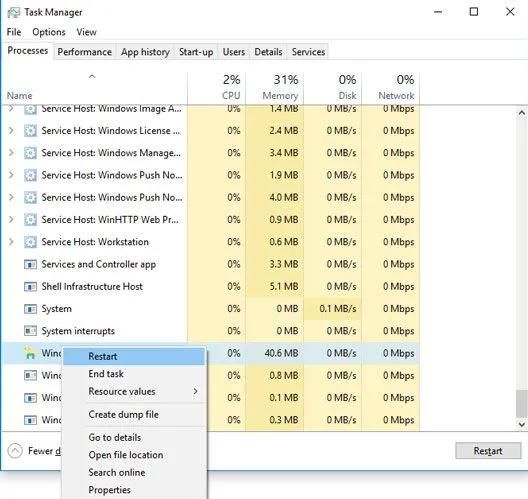Click the 0.1 MB/s disk value for System
The image size is (528, 499).
point(338,309)
